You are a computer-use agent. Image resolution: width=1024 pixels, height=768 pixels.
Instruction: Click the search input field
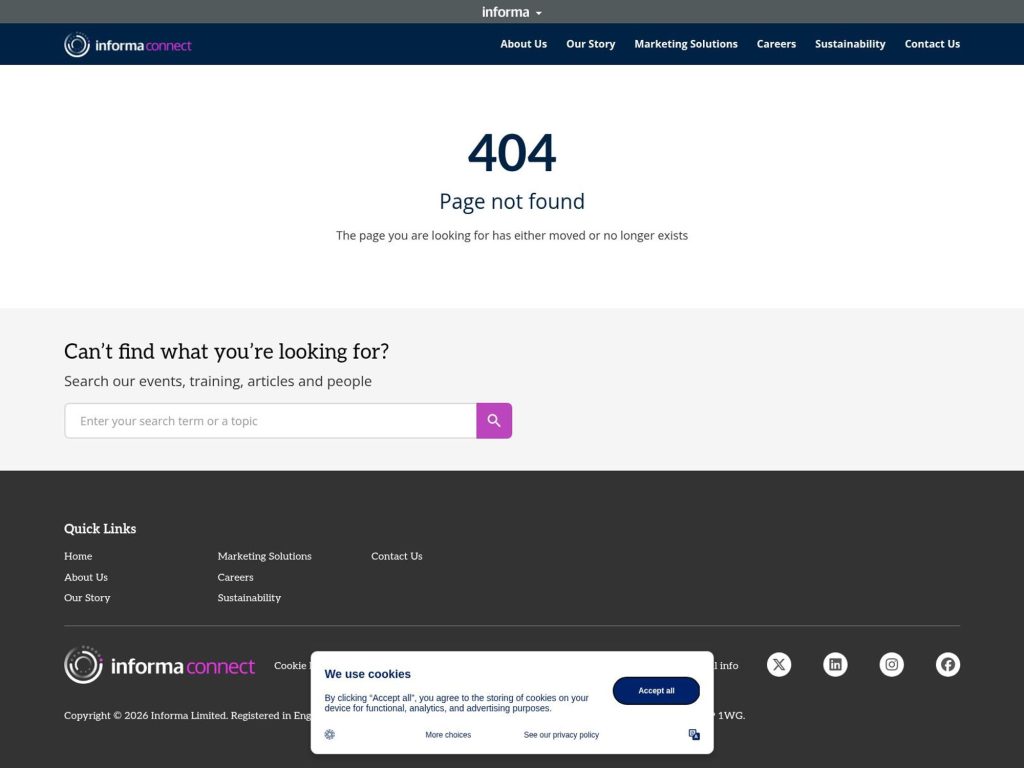(x=270, y=420)
